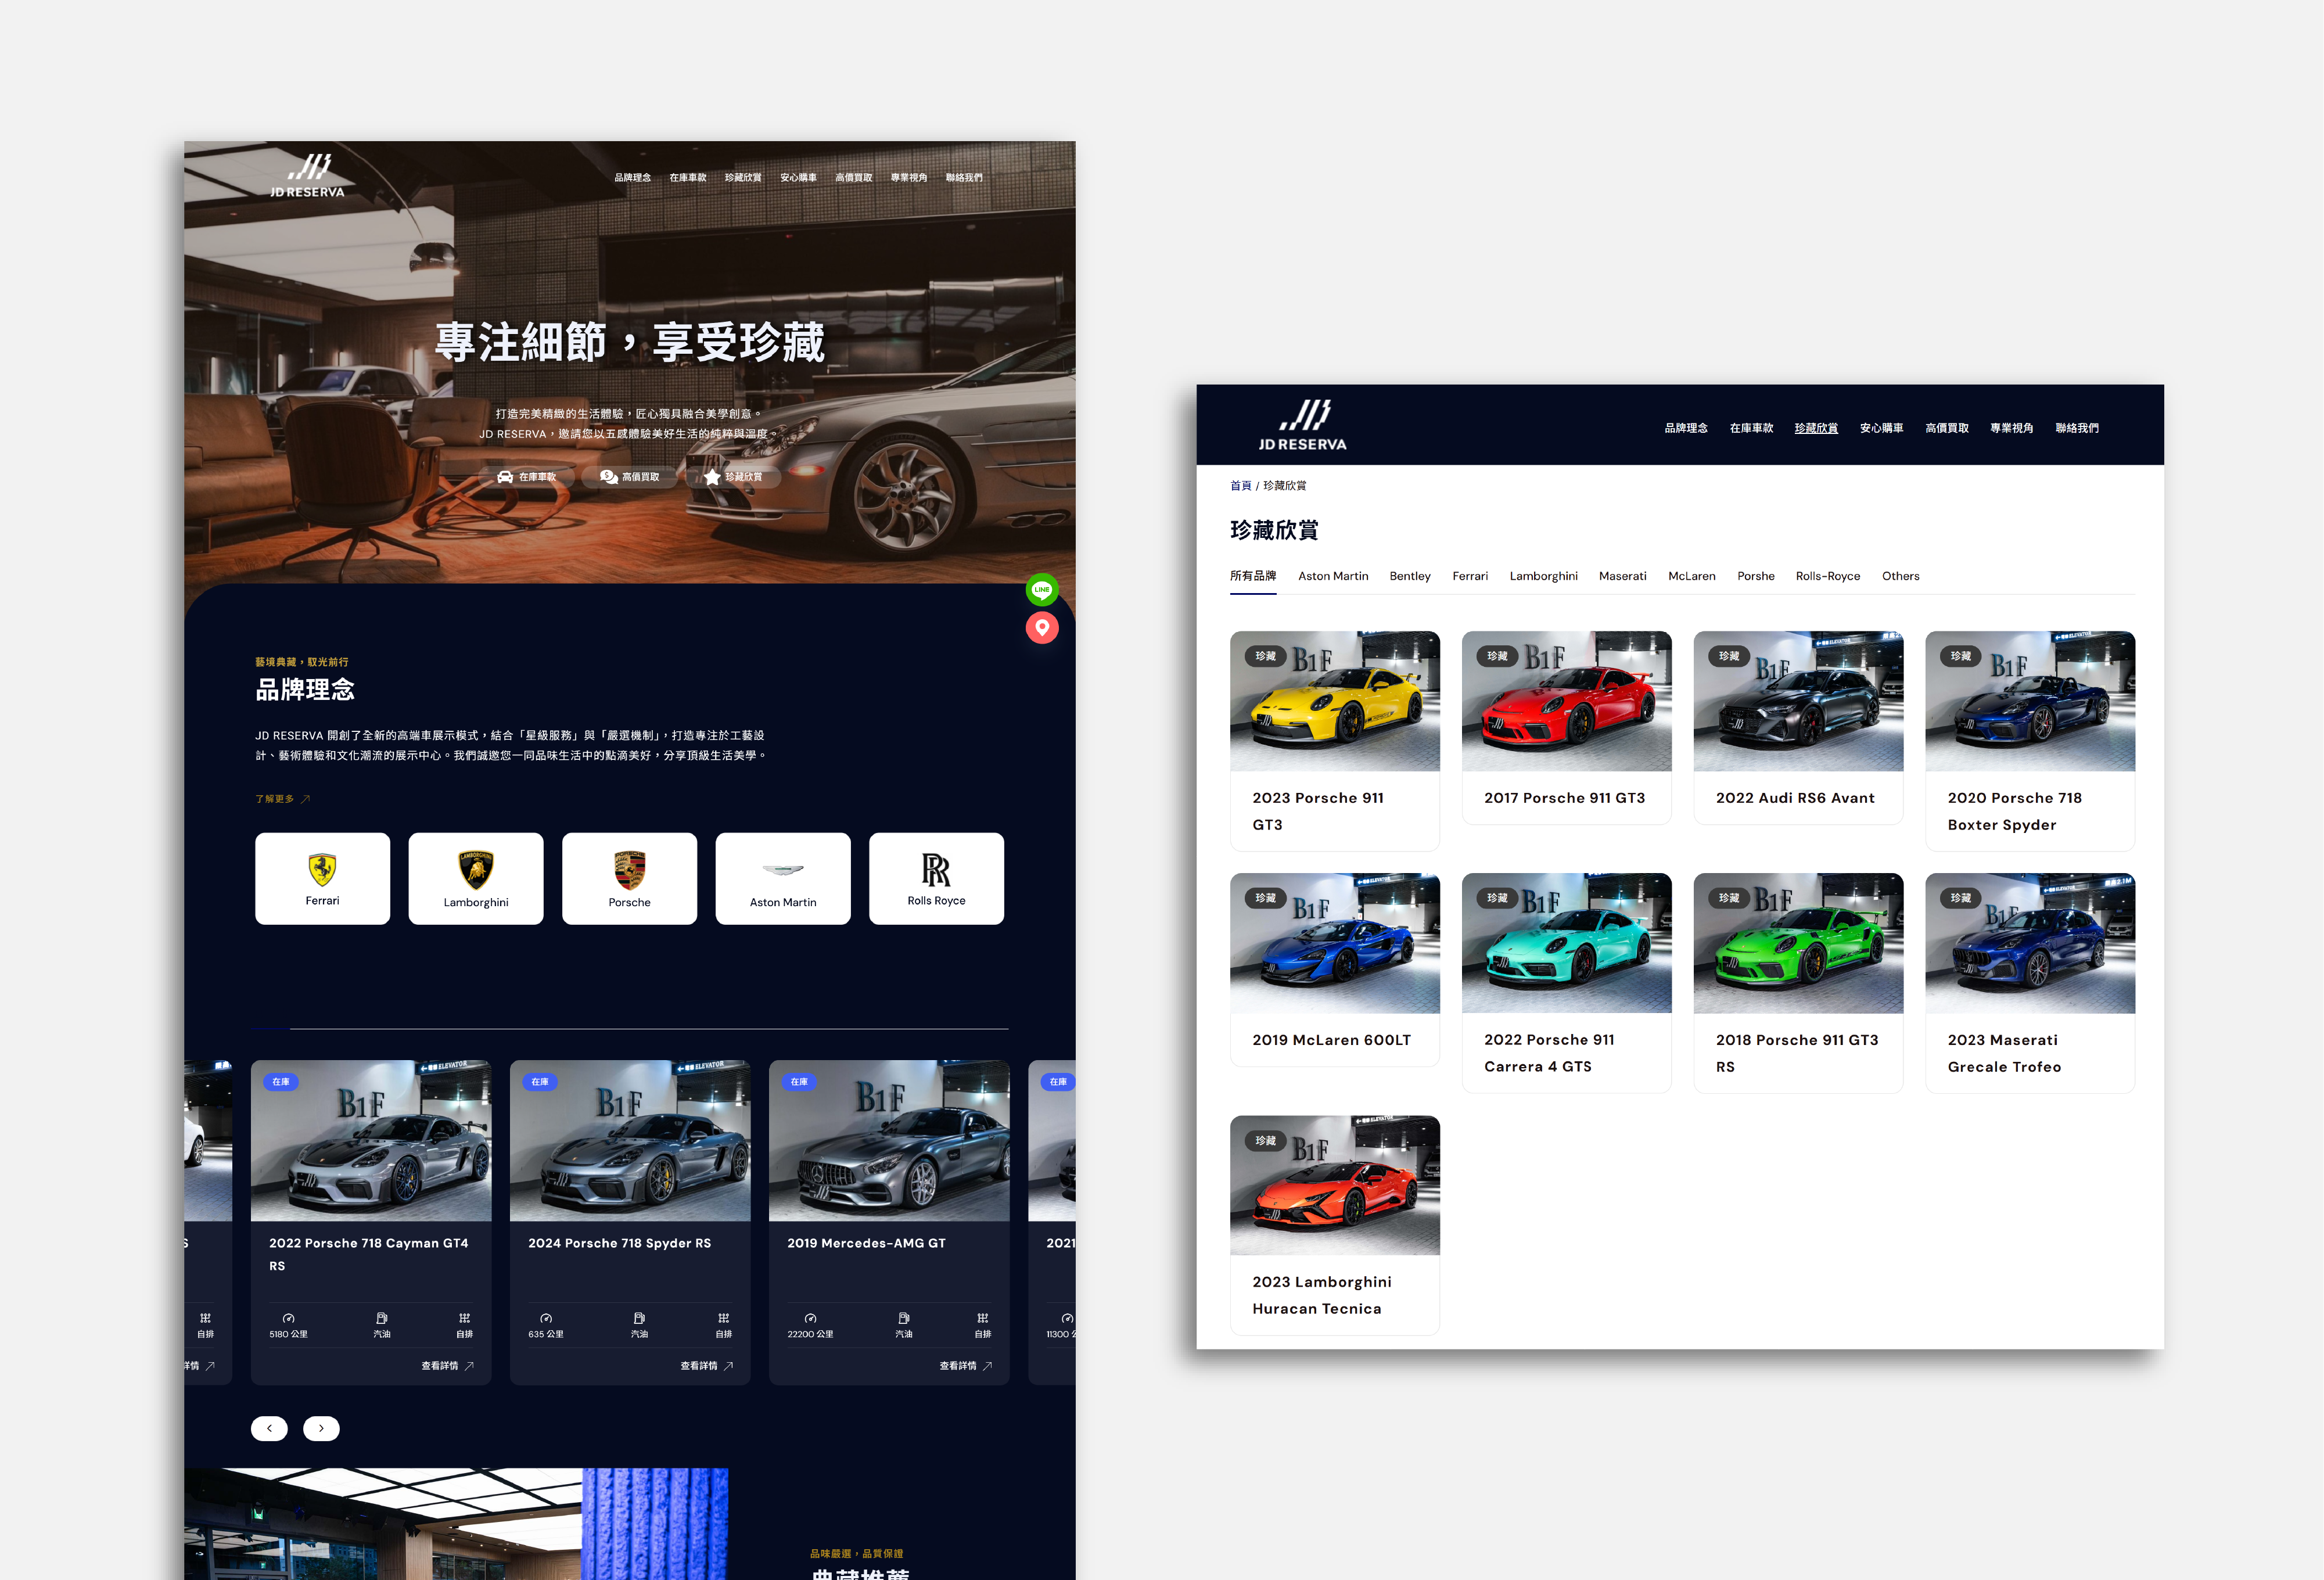
Task: Click the 2019 Mercedes-AMG GT carousel car image
Action: point(889,1140)
